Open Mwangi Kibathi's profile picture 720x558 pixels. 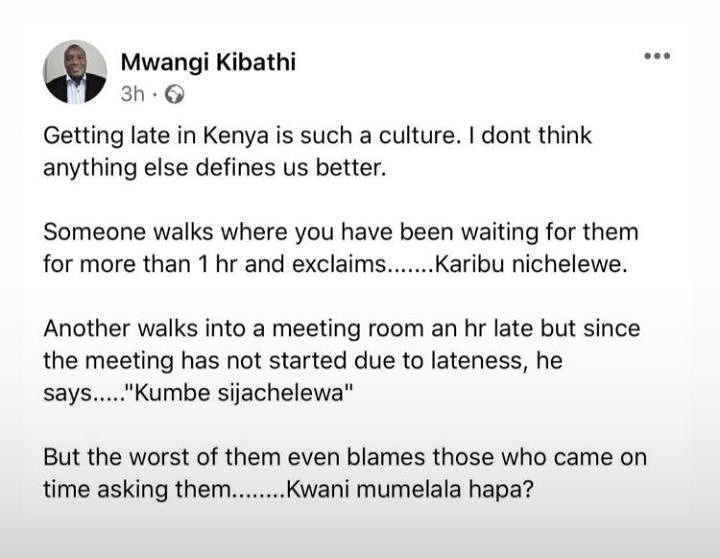[x=75, y=72]
